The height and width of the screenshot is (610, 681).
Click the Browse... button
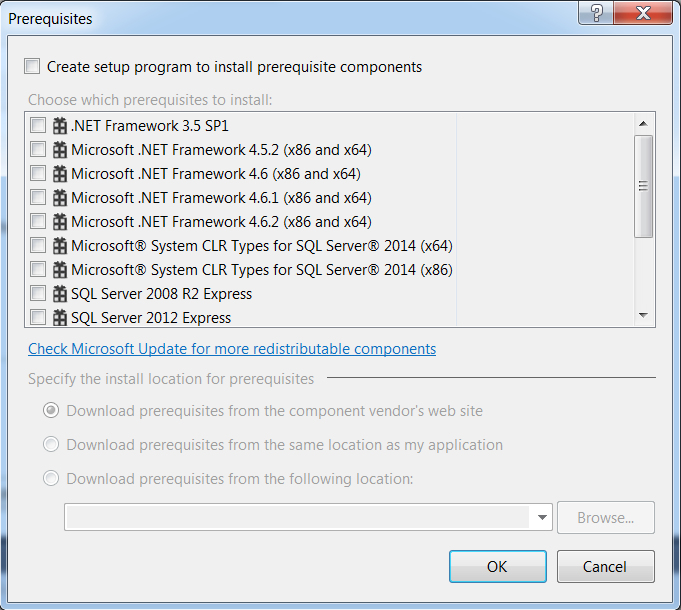(606, 518)
